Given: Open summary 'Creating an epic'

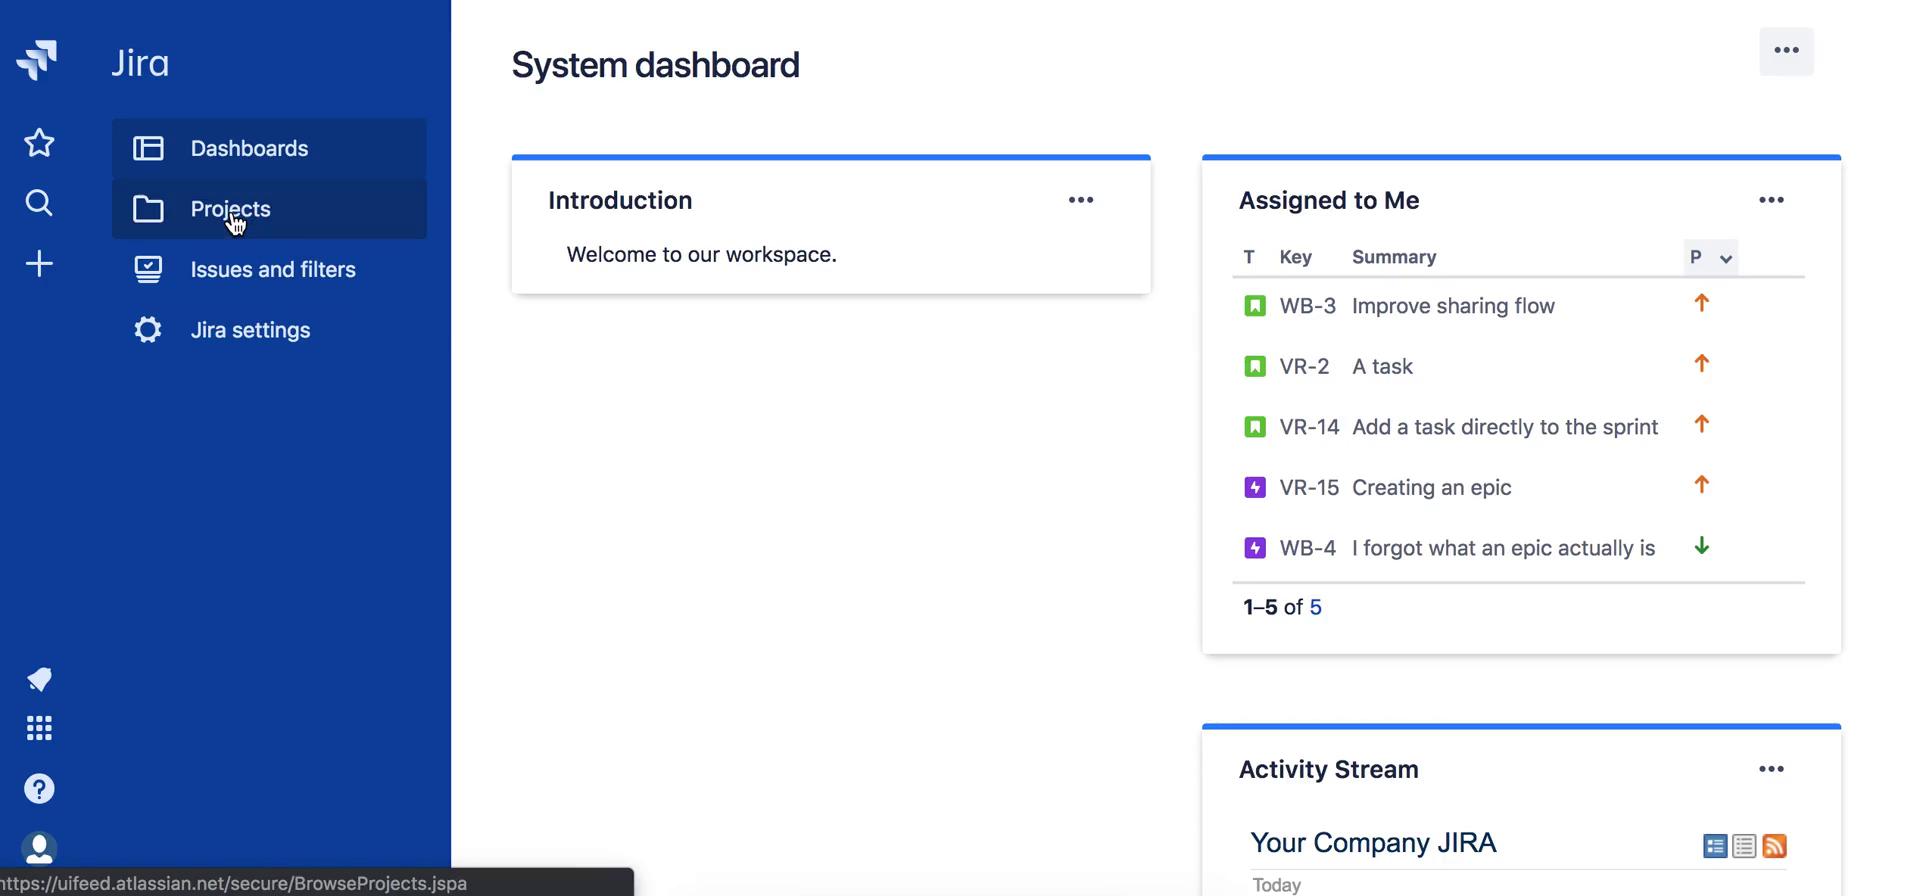Looking at the screenshot, I should [1431, 487].
